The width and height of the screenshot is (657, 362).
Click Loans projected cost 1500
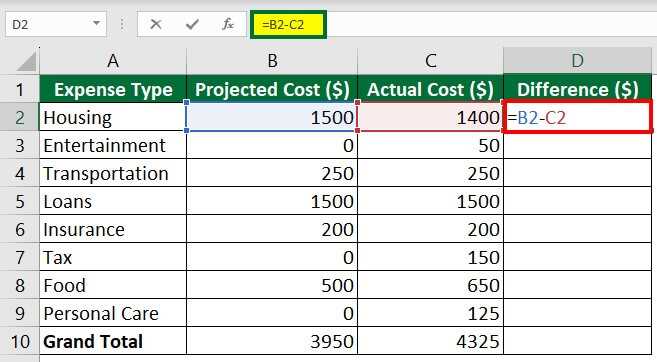click(x=272, y=202)
